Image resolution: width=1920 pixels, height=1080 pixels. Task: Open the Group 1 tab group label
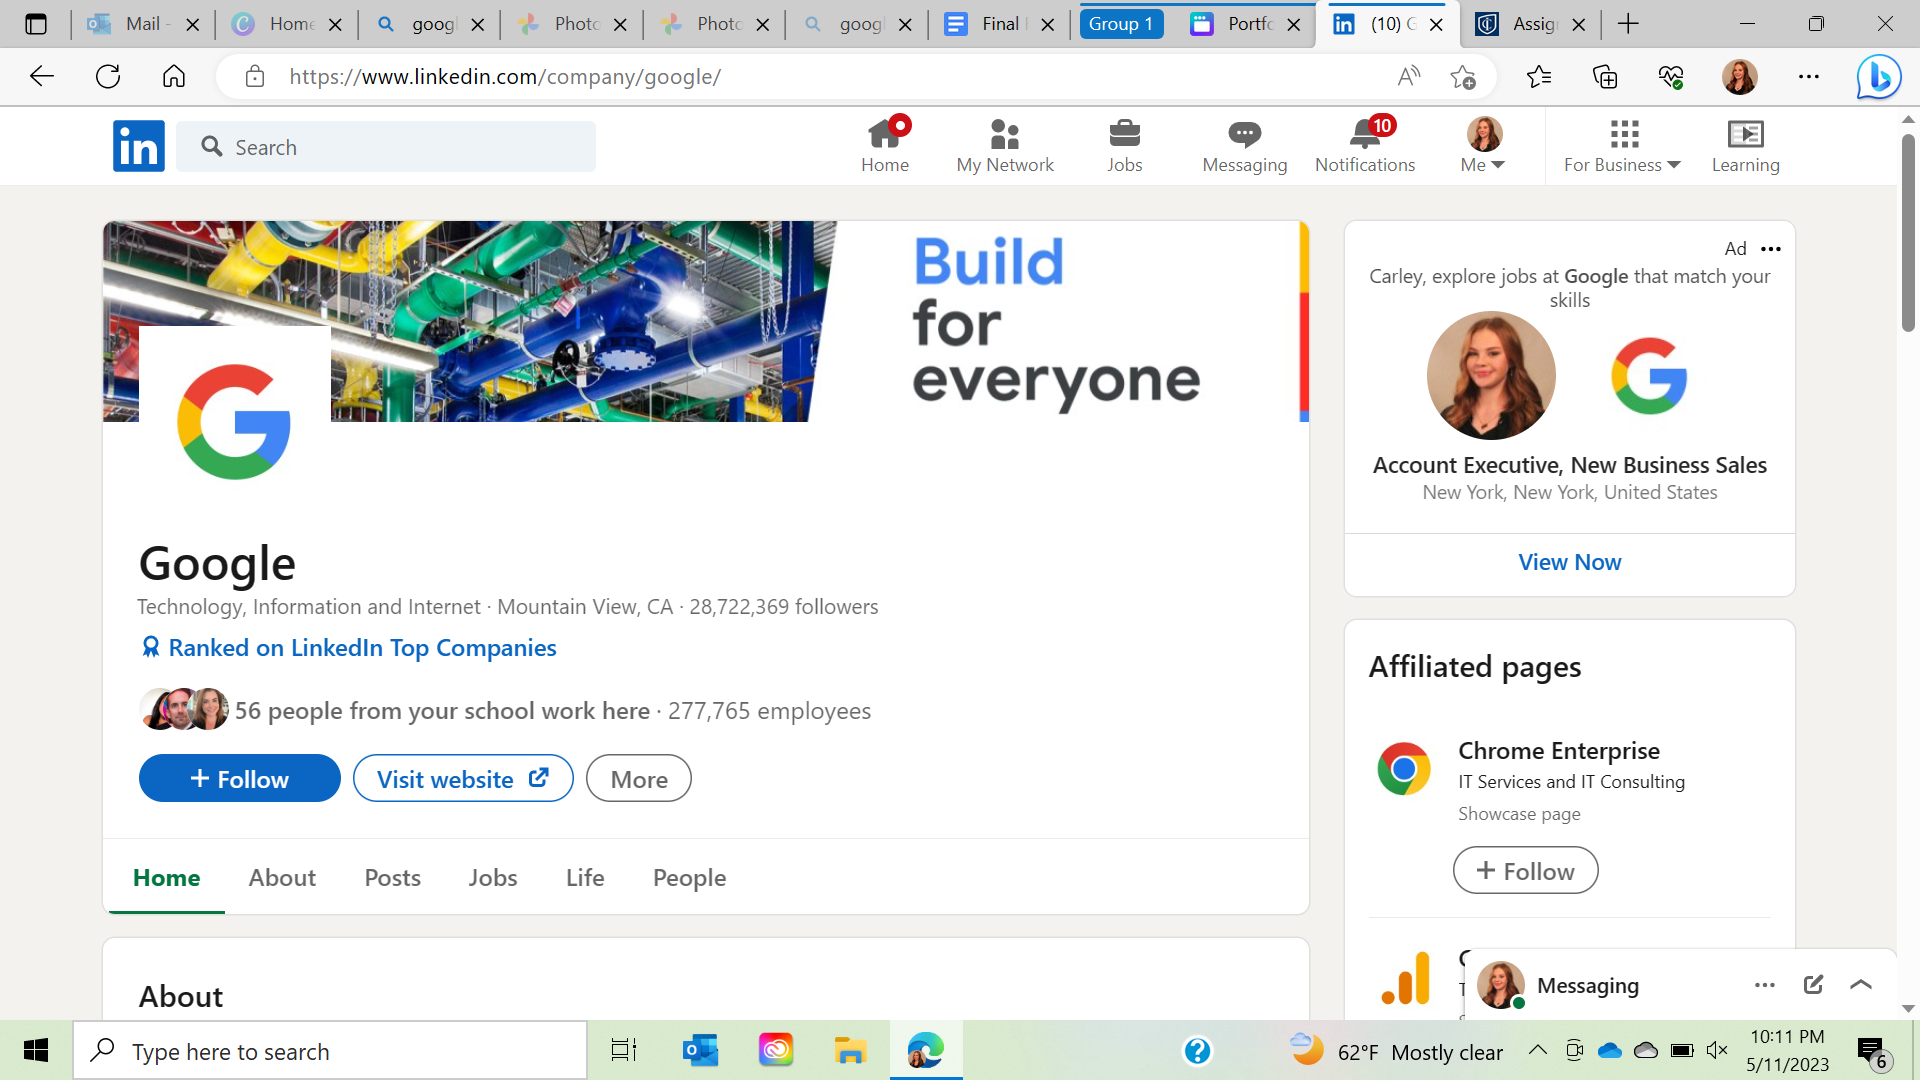click(1121, 24)
